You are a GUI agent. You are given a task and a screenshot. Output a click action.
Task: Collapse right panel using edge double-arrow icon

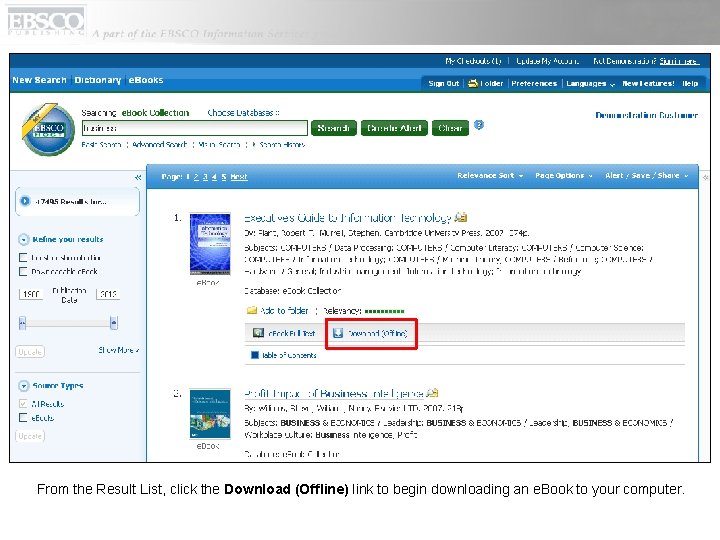pyautogui.click(x=705, y=177)
